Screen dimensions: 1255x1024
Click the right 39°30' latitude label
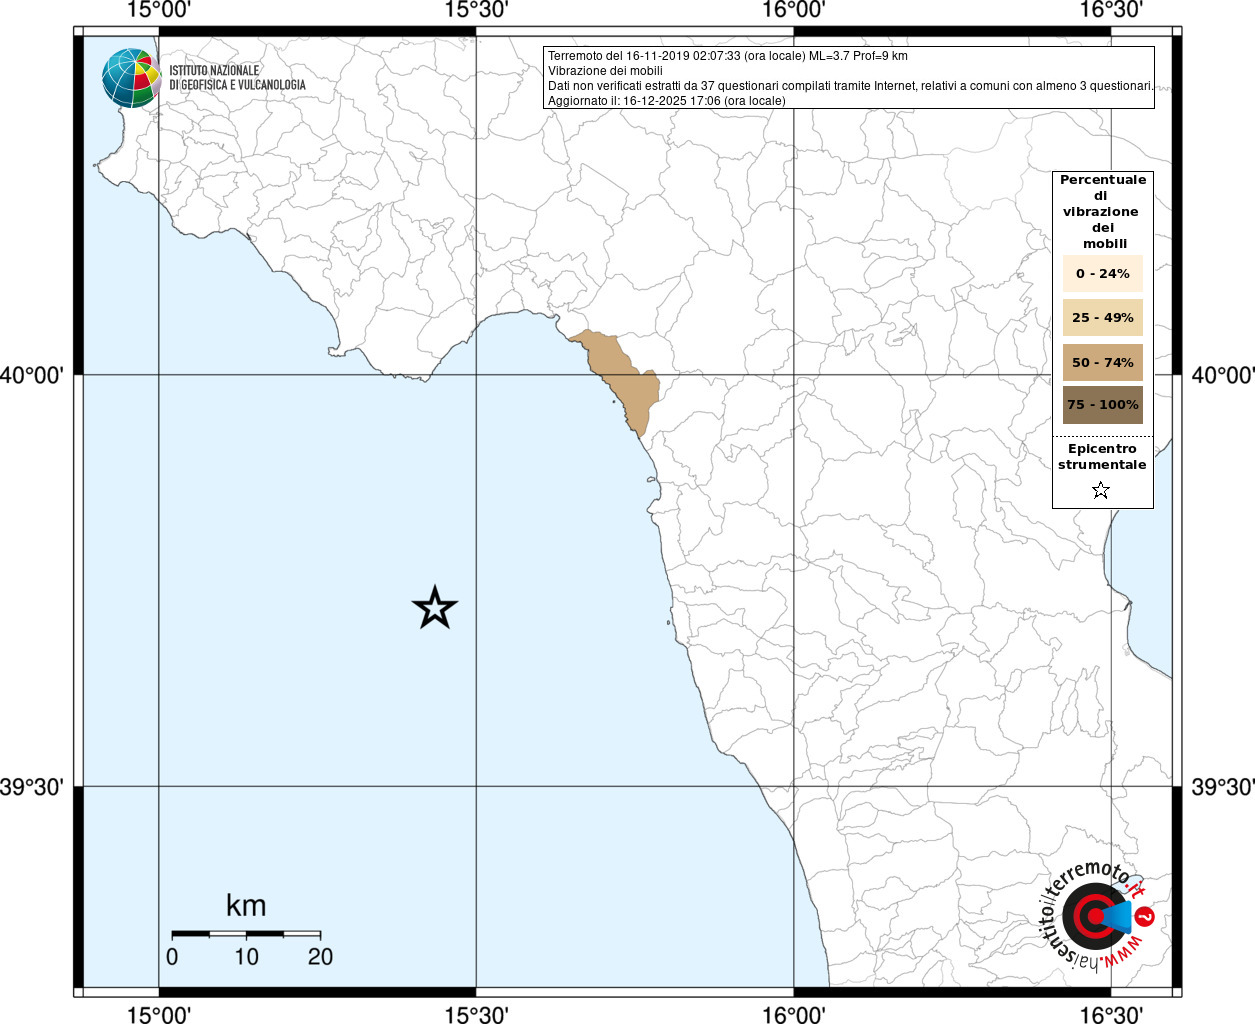[1222, 788]
